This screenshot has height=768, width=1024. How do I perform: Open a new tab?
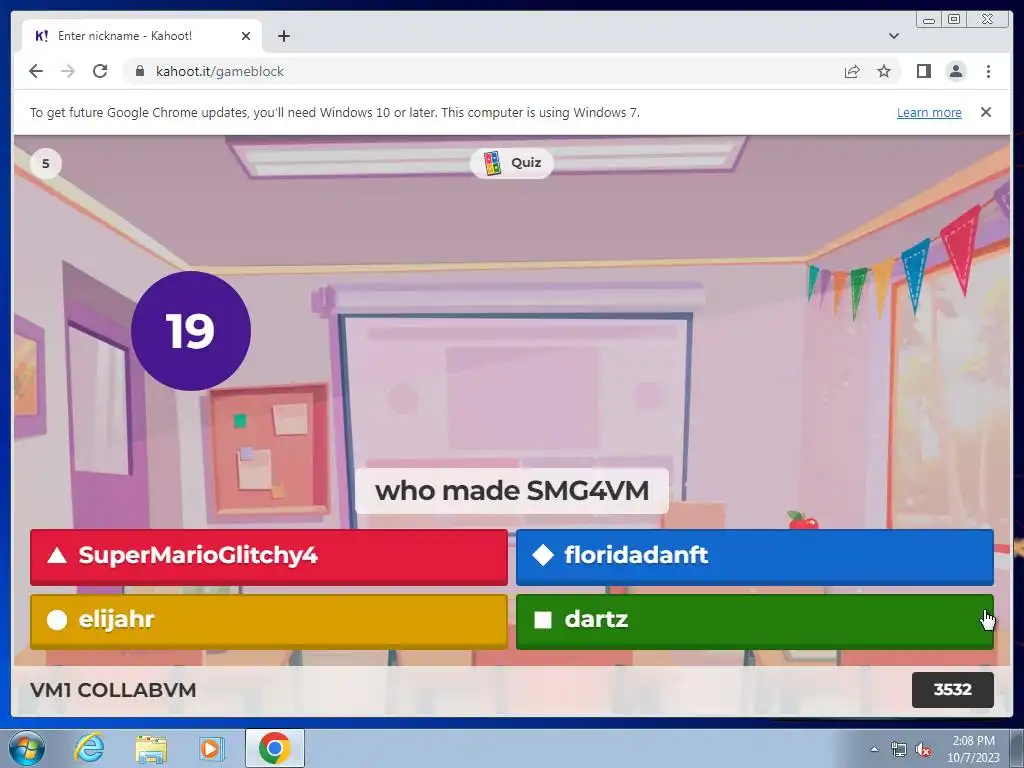pos(284,36)
